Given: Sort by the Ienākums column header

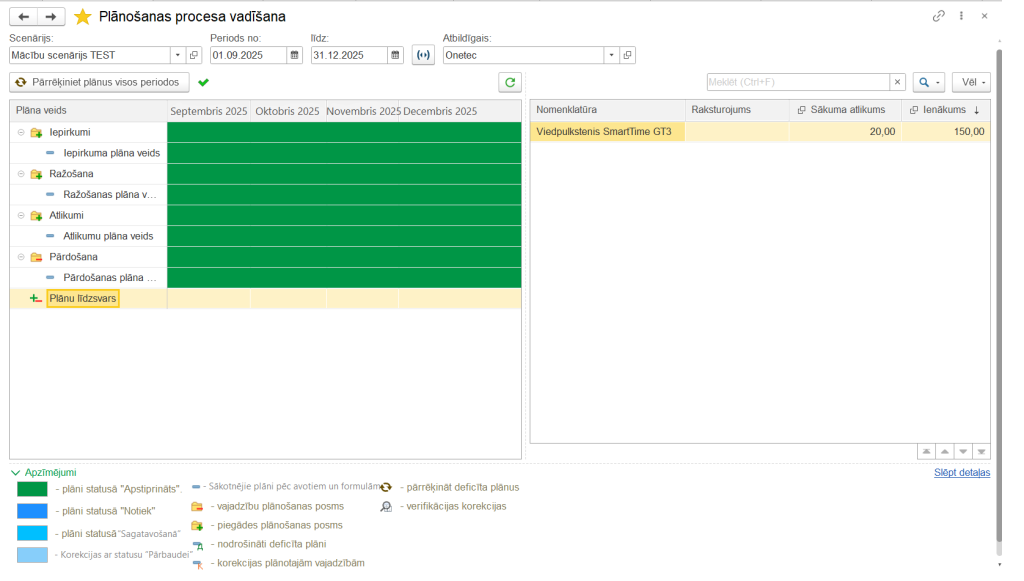Looking at the screenshot, I should pos(945,110).
